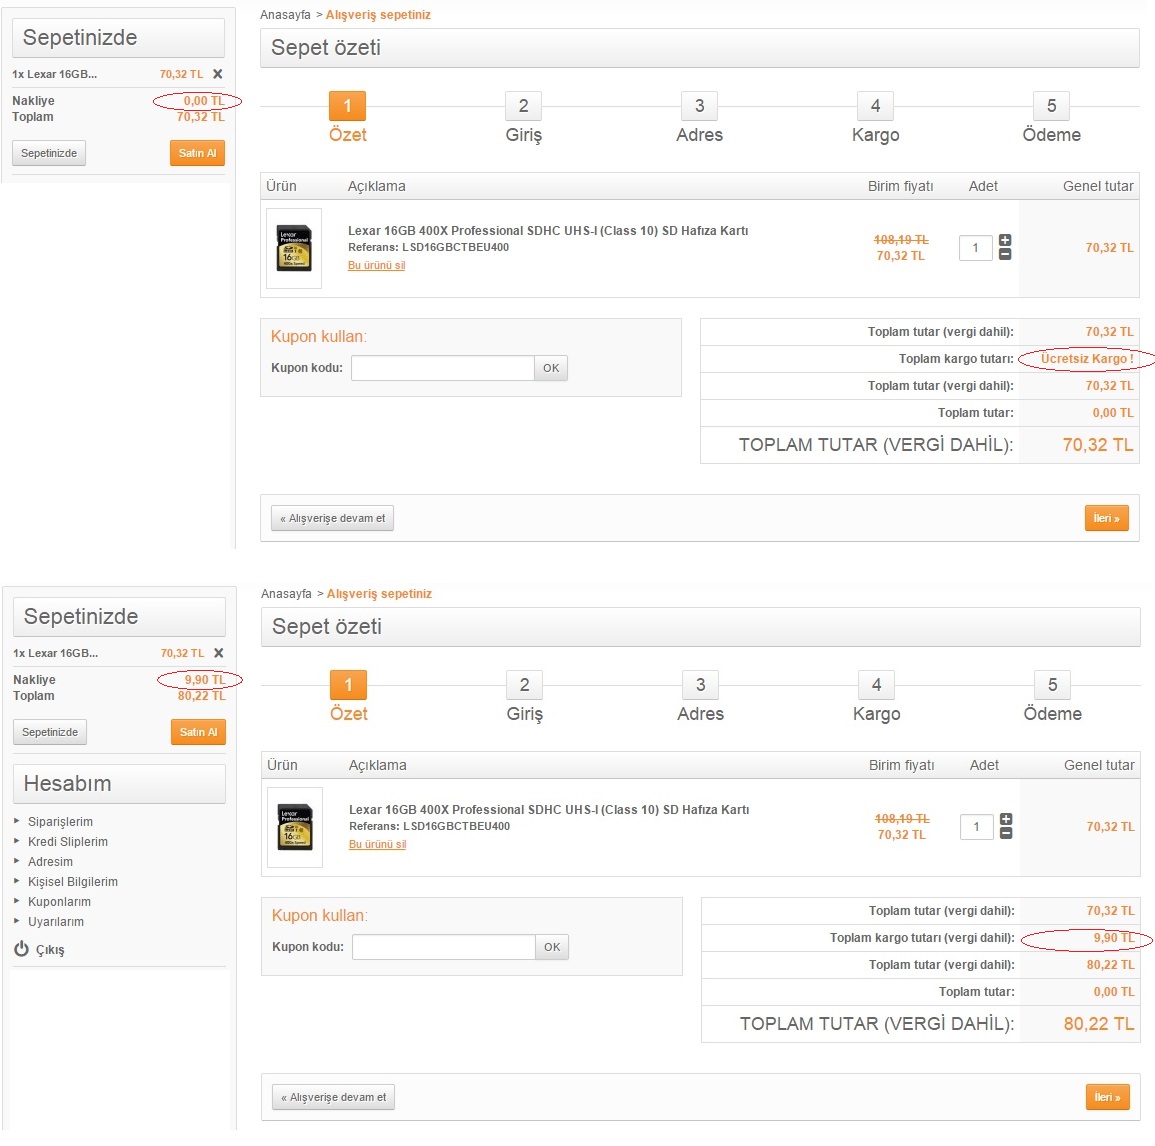The height and width of the screenshot is (1146, 1155).
Task: Click 9,90 TL shipping value in lower summary
Action: point(1114,938)
